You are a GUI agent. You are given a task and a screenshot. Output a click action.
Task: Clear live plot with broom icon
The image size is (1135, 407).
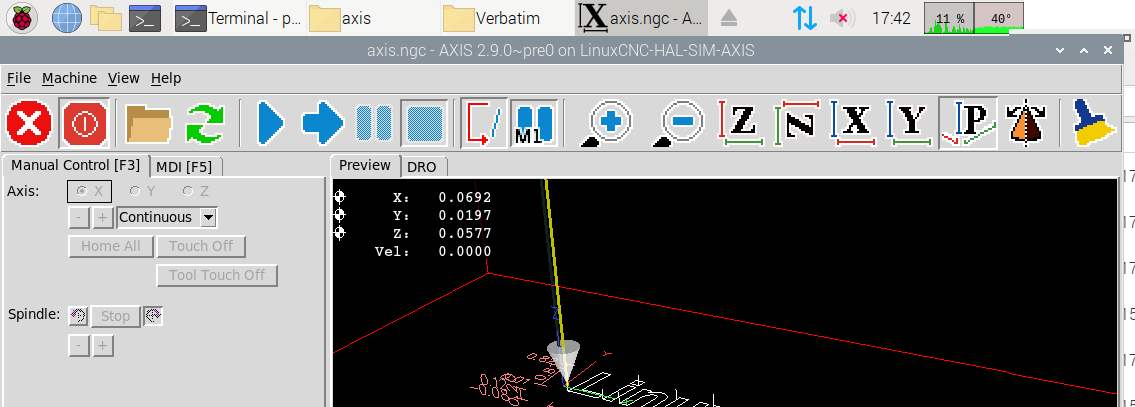pyautogui.click(x=1093, y=122)
